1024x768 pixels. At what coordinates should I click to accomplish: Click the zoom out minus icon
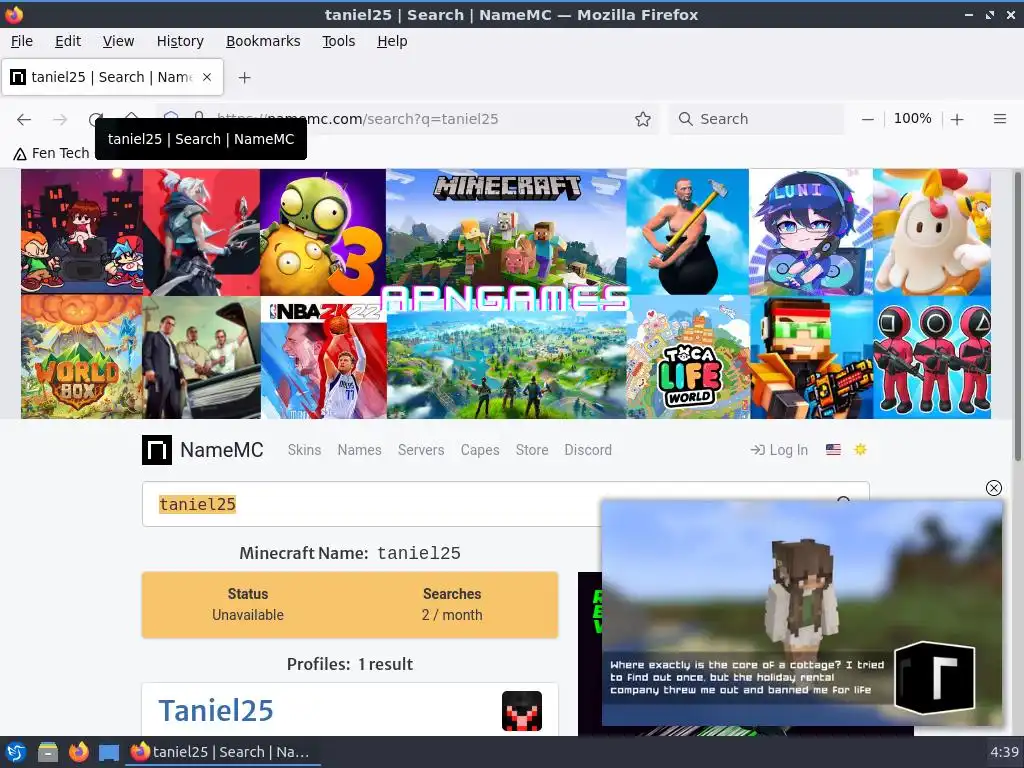867,119
